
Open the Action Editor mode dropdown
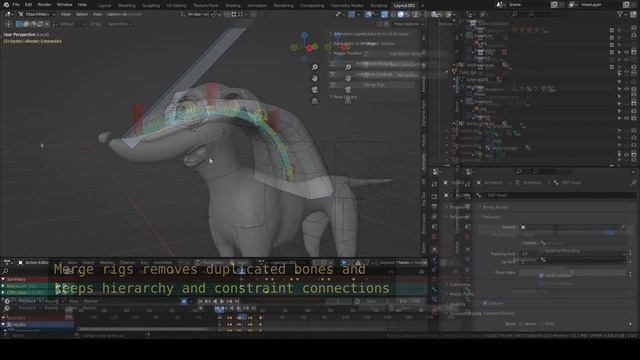pos(33,262)
